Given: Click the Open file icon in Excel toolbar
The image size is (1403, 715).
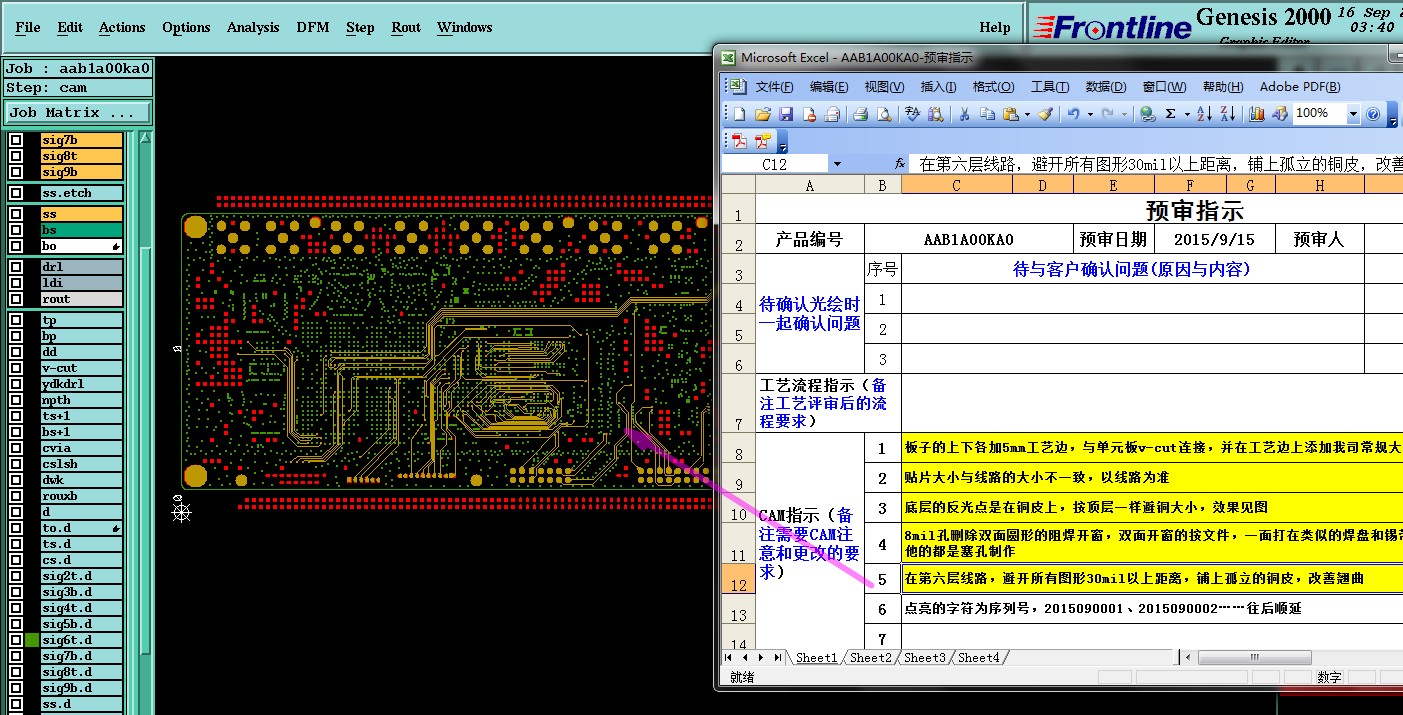Looking at the screenshot, I should tap(763, 114).
